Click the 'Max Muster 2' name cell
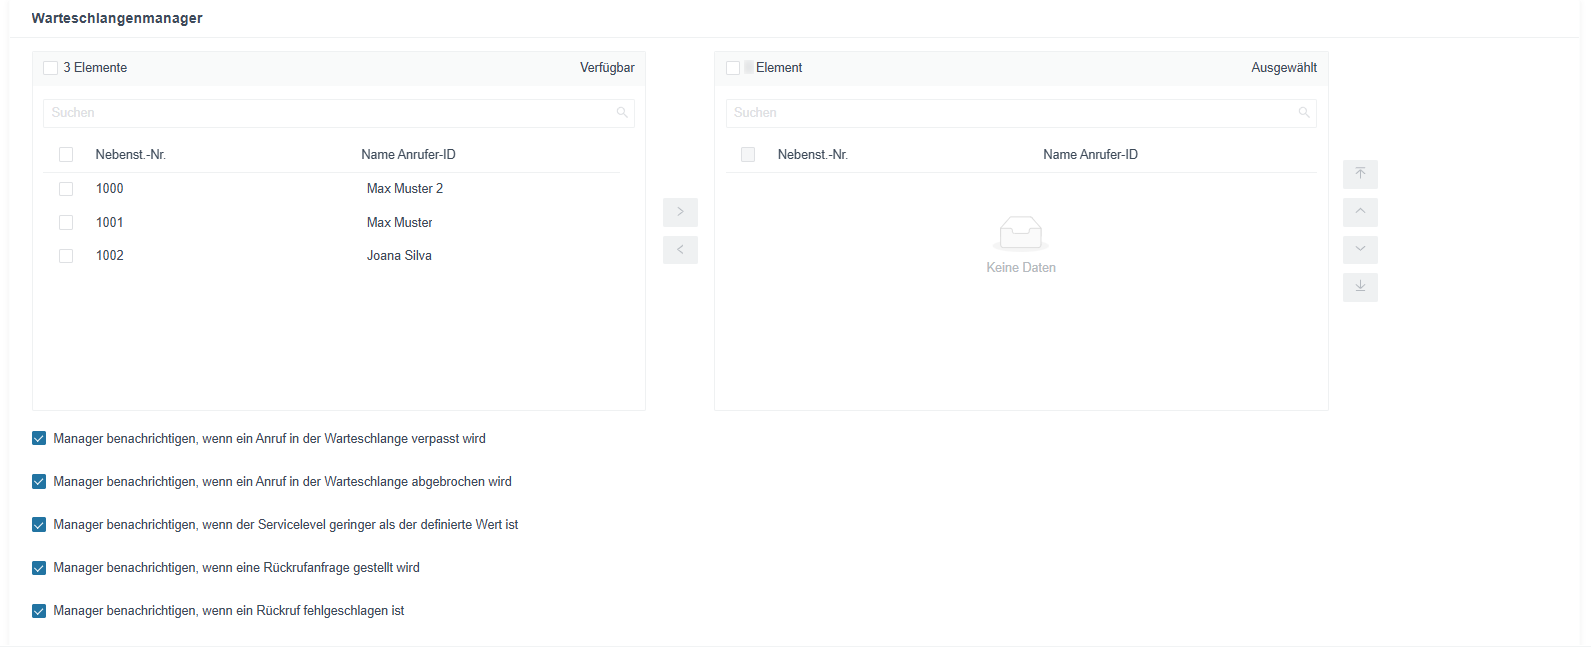The width and height of the screenshot is (1591, 649). (x=405, y=188)
